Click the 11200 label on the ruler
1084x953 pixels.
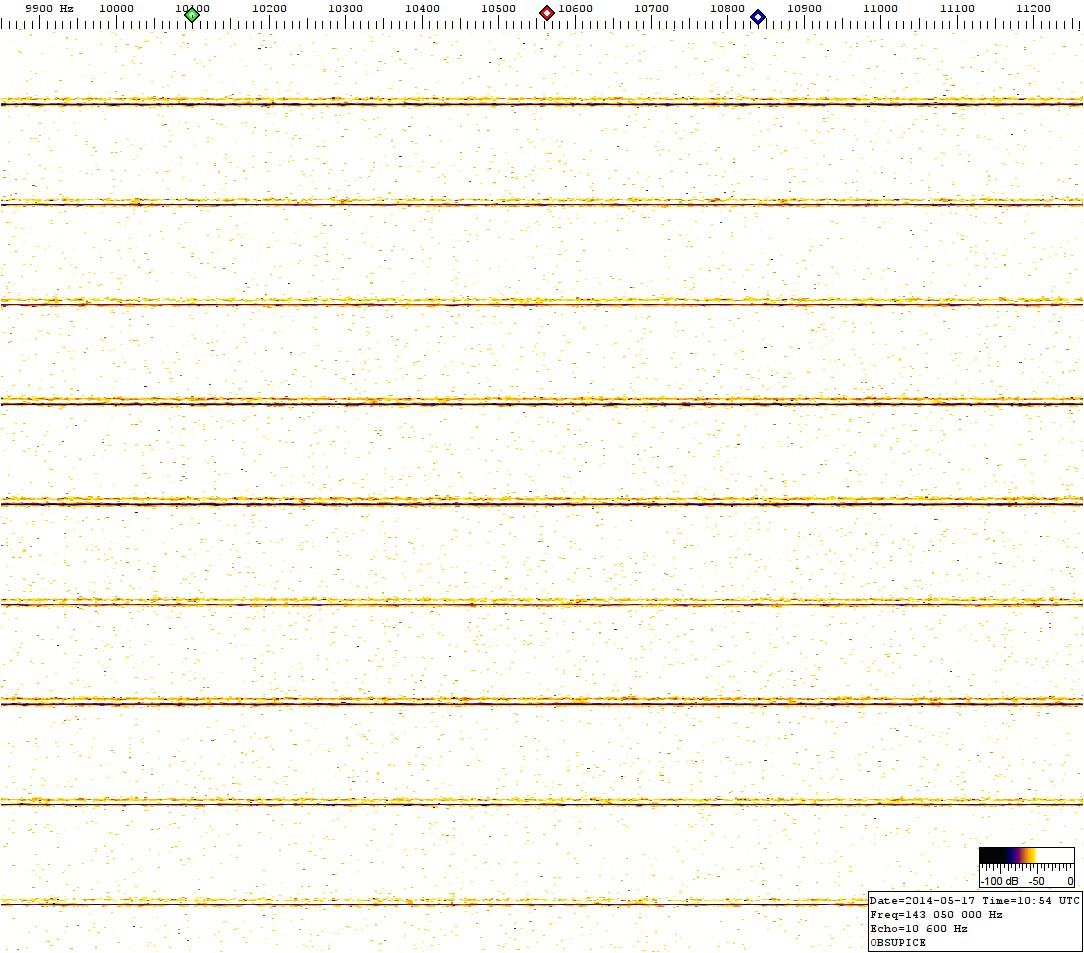coord(1033,8)
